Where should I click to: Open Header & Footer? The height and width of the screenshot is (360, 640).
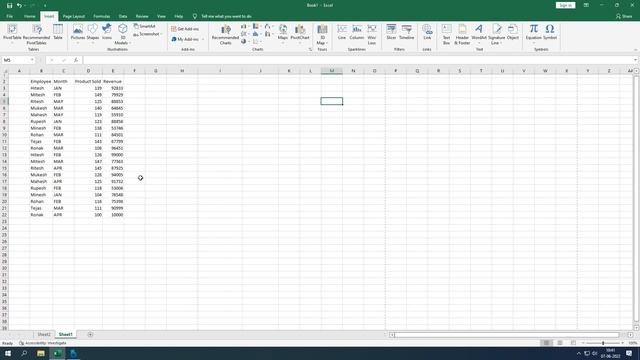pos(462,34)
